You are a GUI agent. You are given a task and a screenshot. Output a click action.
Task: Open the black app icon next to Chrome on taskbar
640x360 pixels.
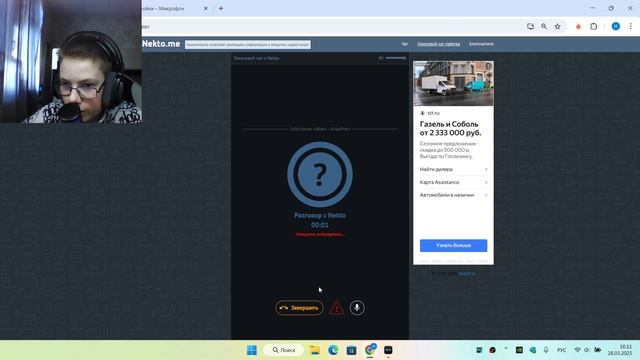(388, 350)
